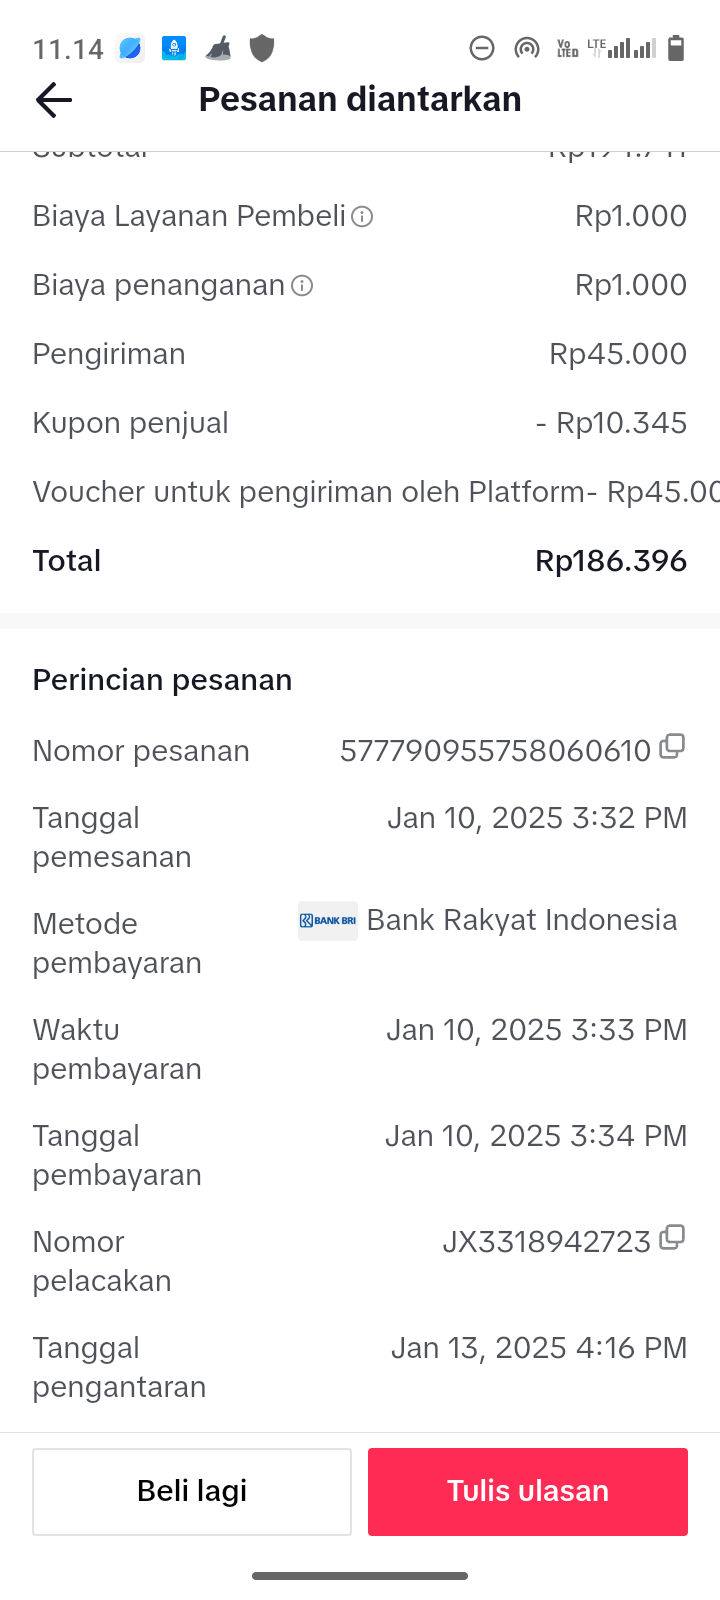Tap the Voucher untuk pengiriman oleh Platform row
This screenshot has height=1600, width=720.
coord(360,492)
